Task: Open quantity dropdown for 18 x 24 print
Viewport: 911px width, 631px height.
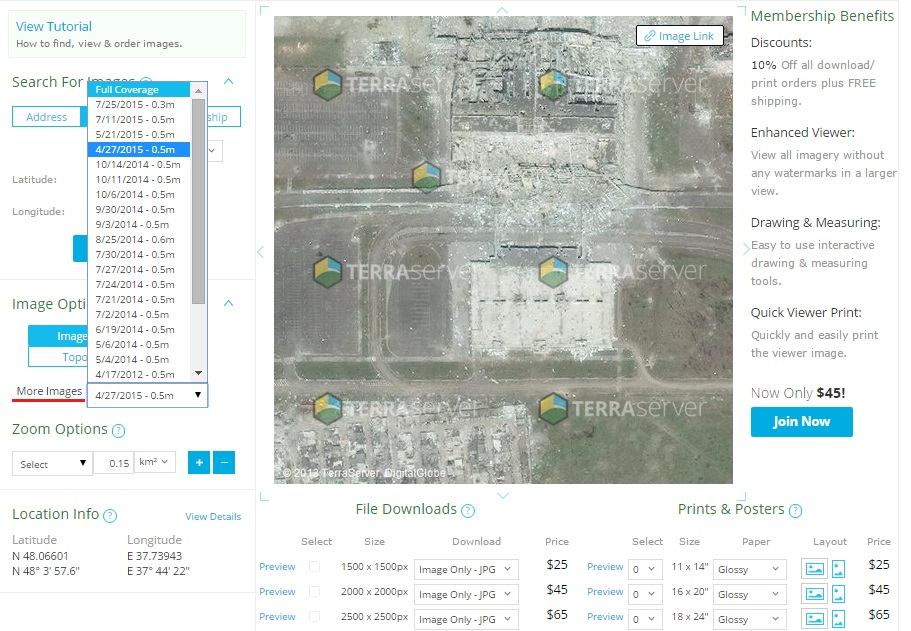Action: click(645, 619)
